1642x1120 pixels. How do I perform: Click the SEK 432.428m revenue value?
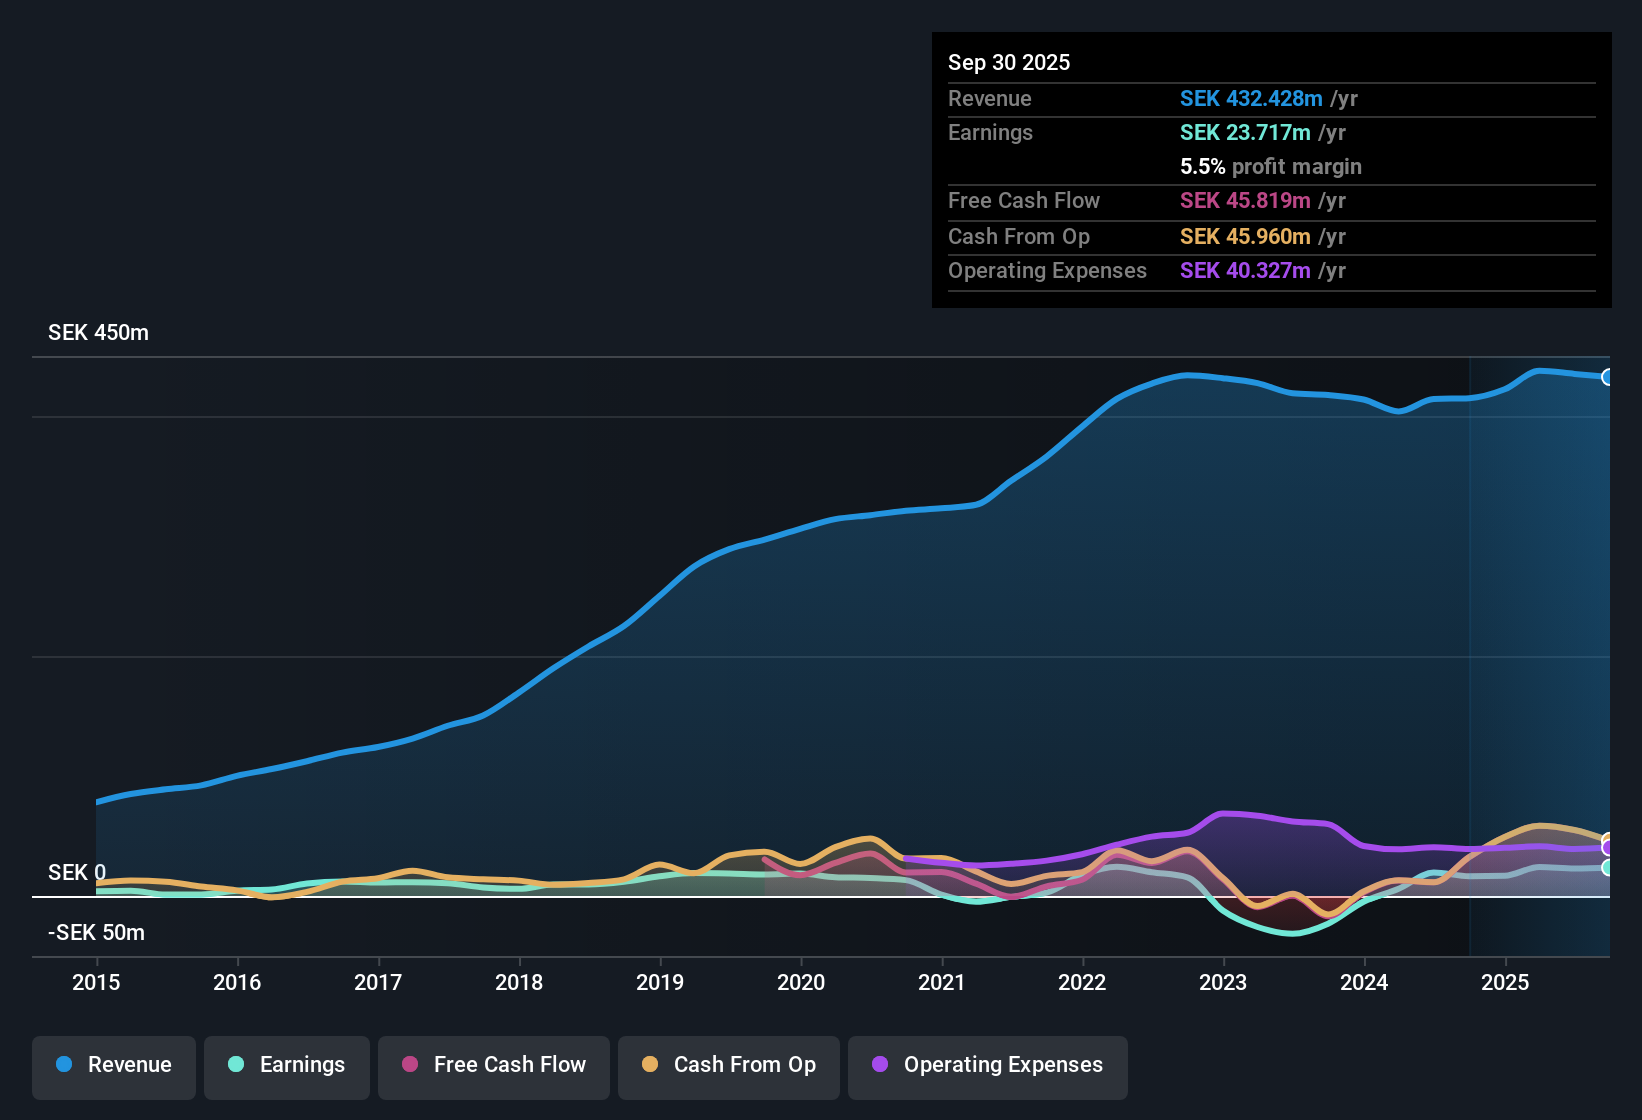click(1249, 98)
